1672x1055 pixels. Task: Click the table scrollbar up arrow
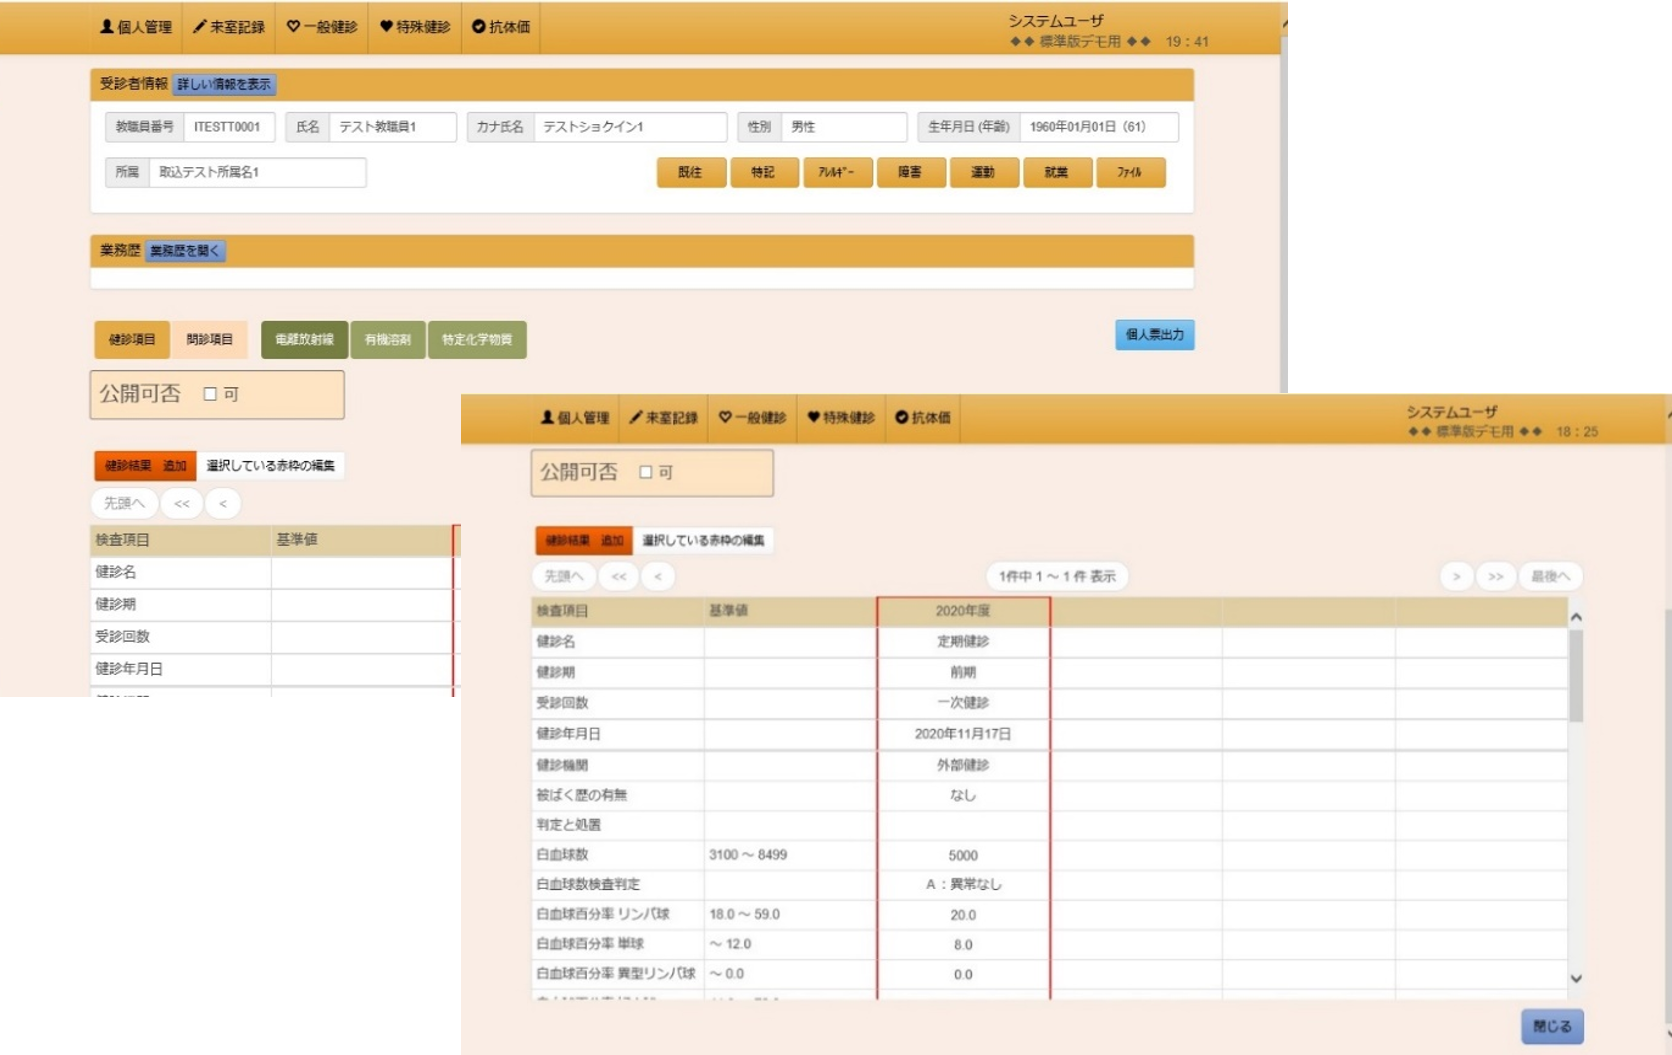click(1576, 617)
